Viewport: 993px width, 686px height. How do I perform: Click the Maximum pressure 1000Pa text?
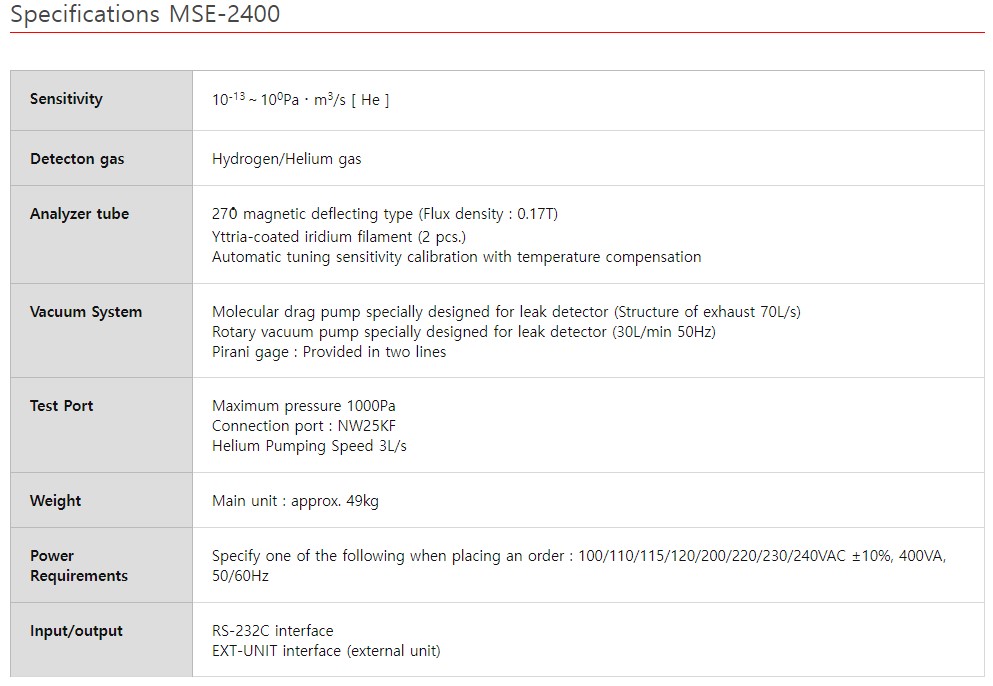coord(303,406)
